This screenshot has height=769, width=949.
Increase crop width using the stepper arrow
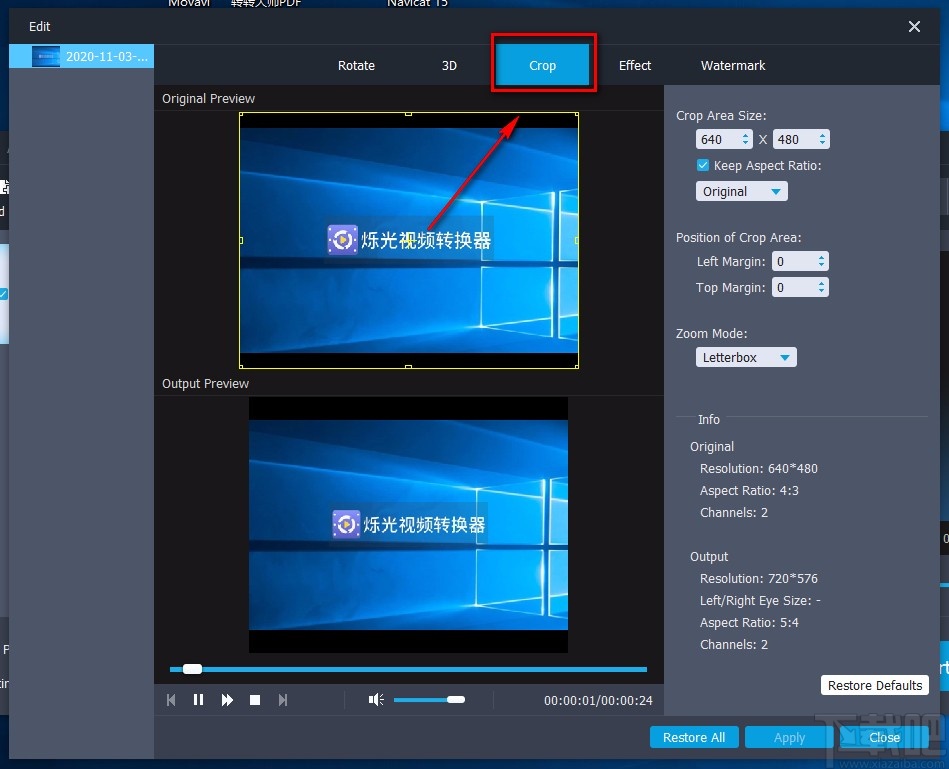coord(745,135)
